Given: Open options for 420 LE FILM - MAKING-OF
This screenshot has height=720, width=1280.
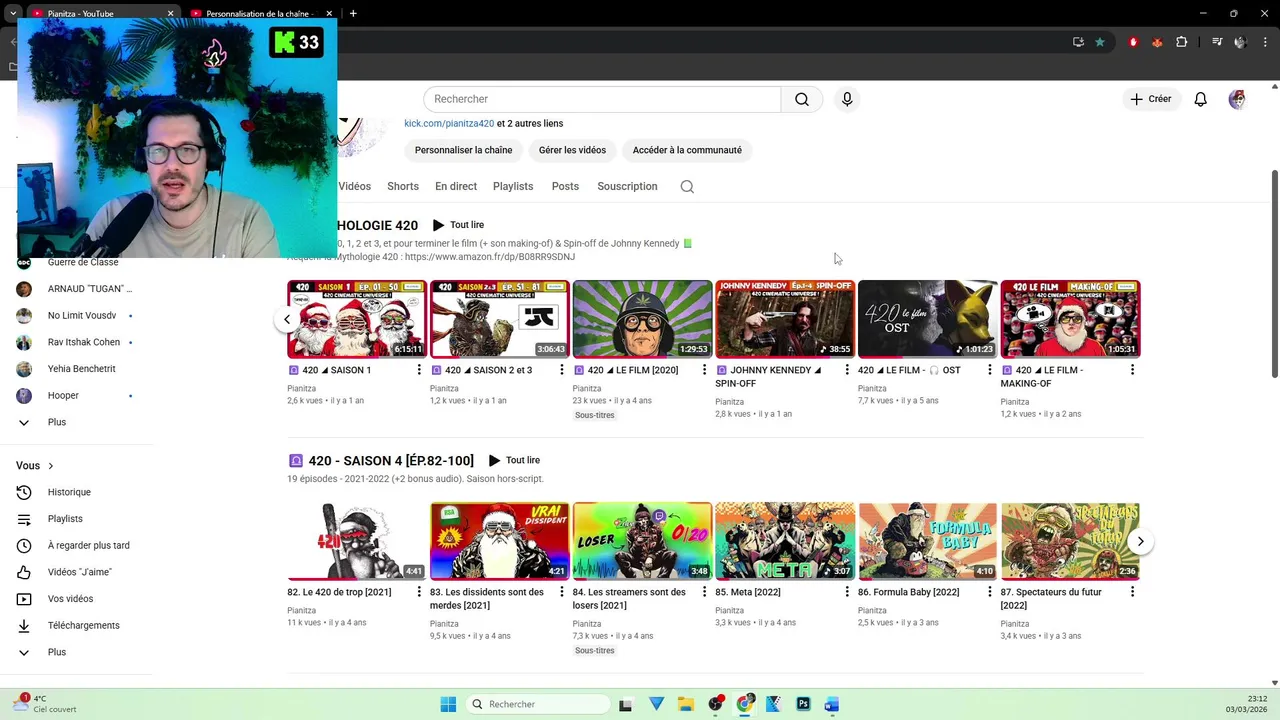Looking at the screenshot, I should pos(1132,370).
